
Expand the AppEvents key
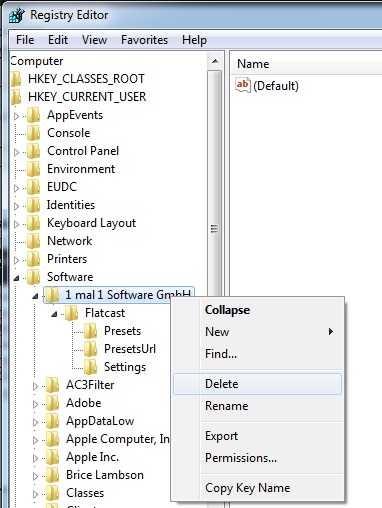pyautogui.click(x=16, y=116)
